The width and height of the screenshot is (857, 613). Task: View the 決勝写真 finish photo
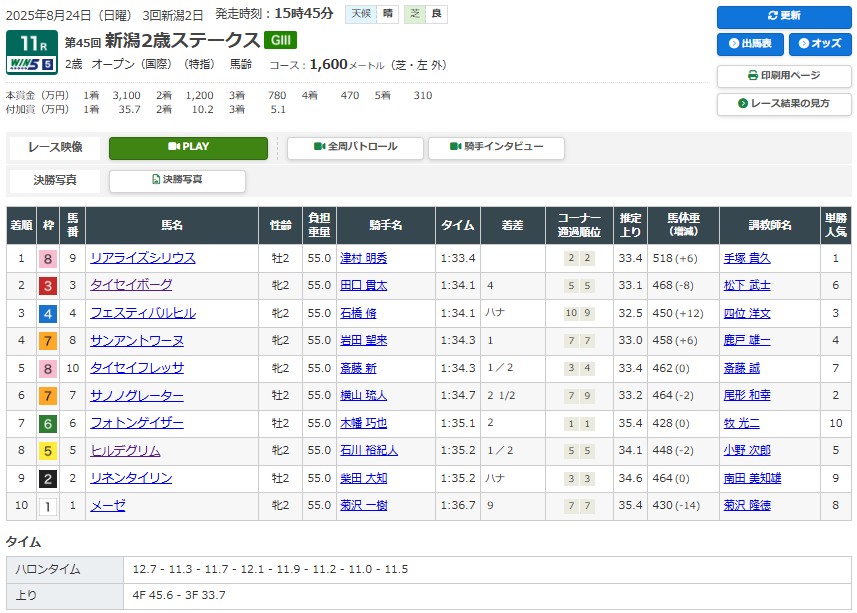pyautogui.click(x=177, y=180)
